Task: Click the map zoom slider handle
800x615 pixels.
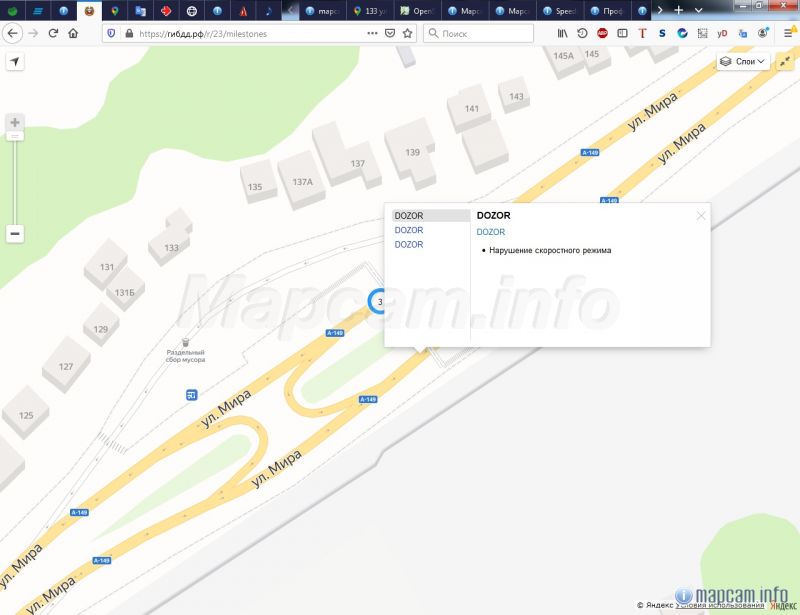Action: pyautogui.click(x=15, y=136)
